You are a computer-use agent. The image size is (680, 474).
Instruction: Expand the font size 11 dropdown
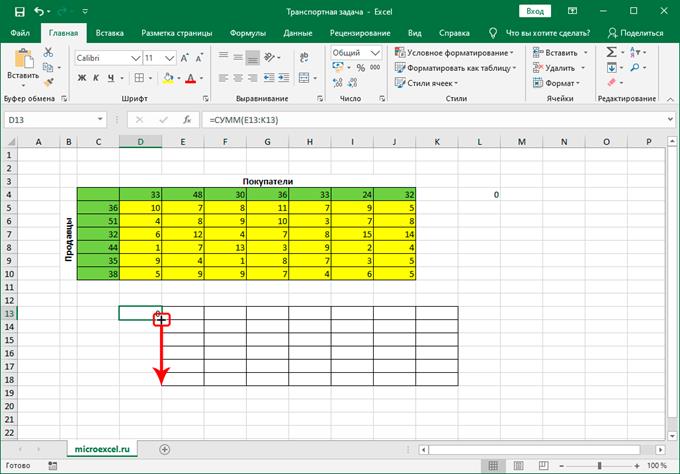point(170,58)
